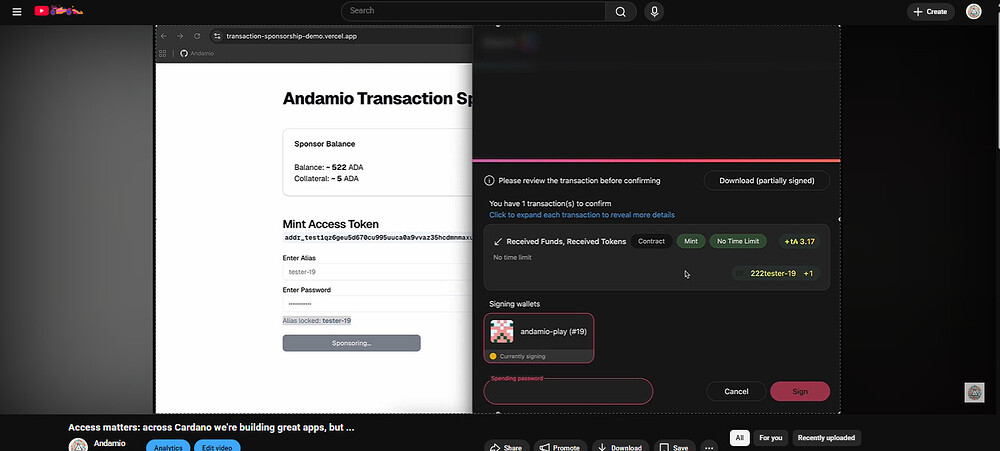The width and height of the screenshot is (1000, 451).
Task: Click the search magnifier button
Action: (621, 11)
